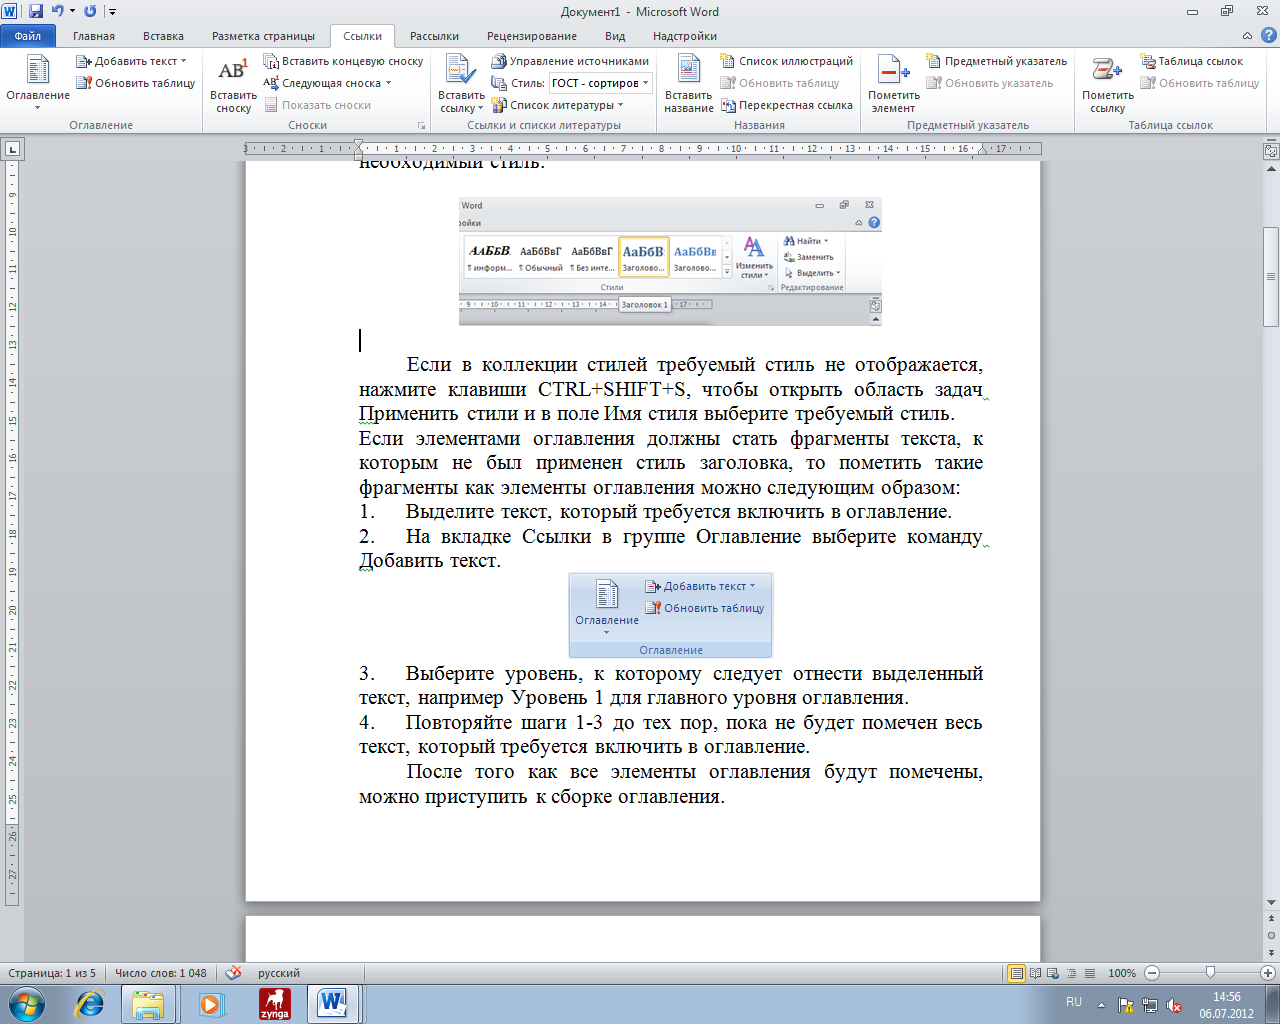Screen dimensions: 1280x1024
Task: Open Zynga app from taskbar
Action: (x=274, y=1004)
